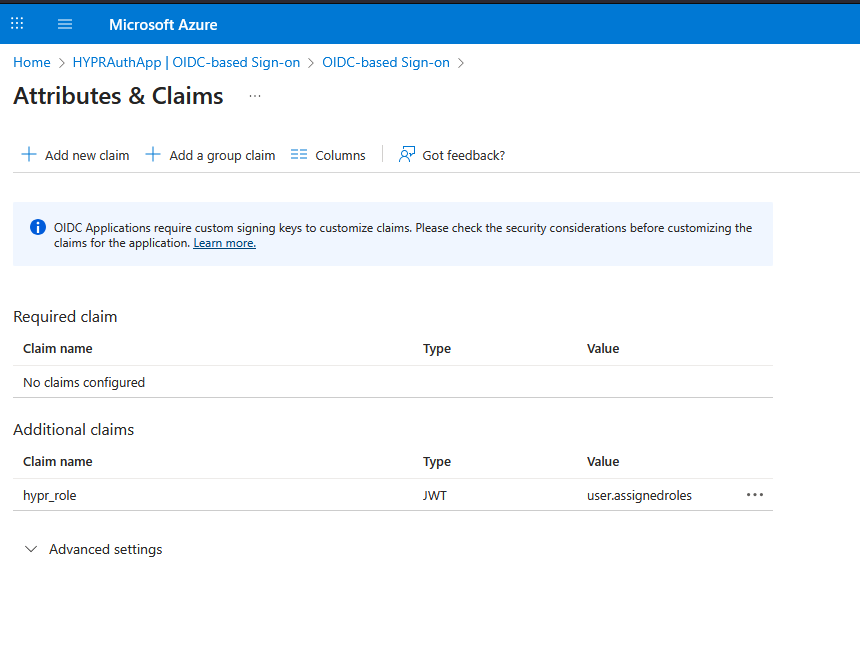Screen dimensions: 860x662
Task: Click the JWT type cell
Action: [x=434, y=495]
